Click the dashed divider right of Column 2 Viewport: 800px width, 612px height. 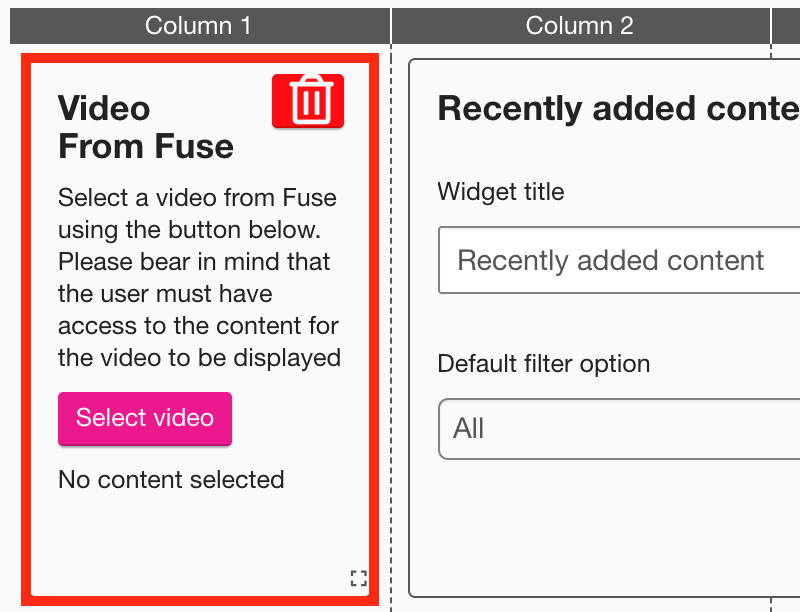772,330
